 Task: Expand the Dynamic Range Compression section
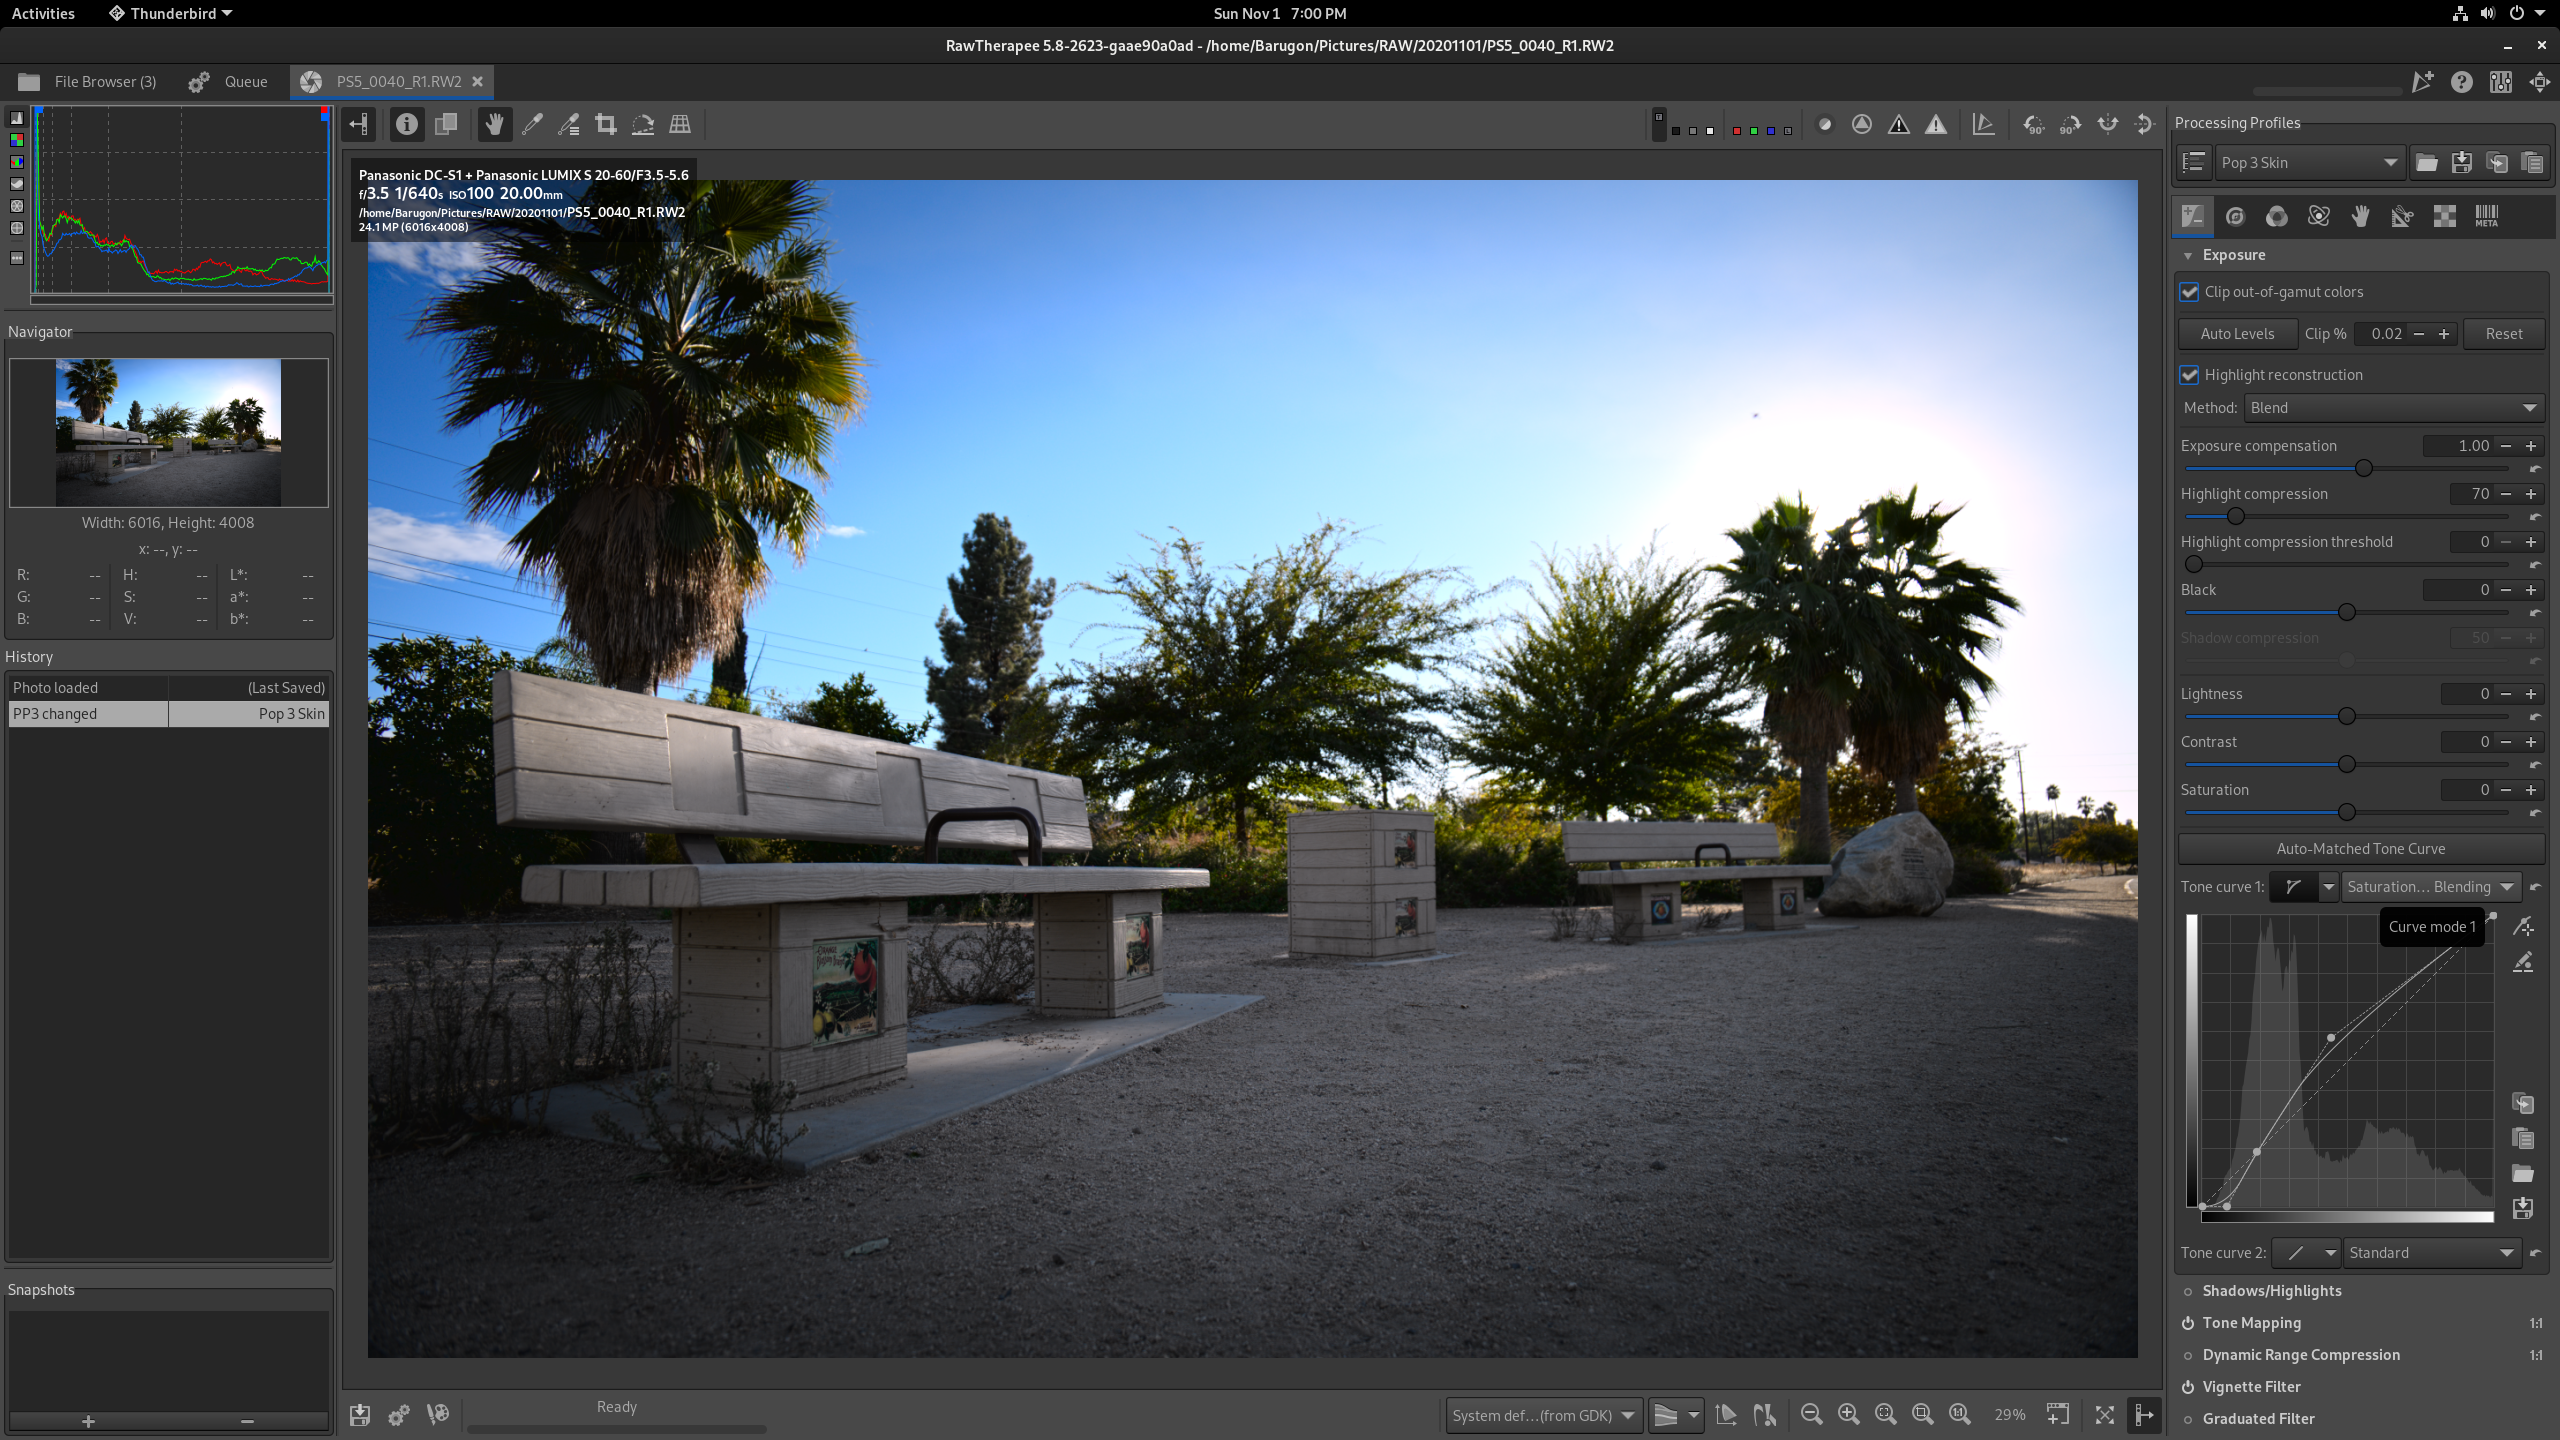2300,1355
